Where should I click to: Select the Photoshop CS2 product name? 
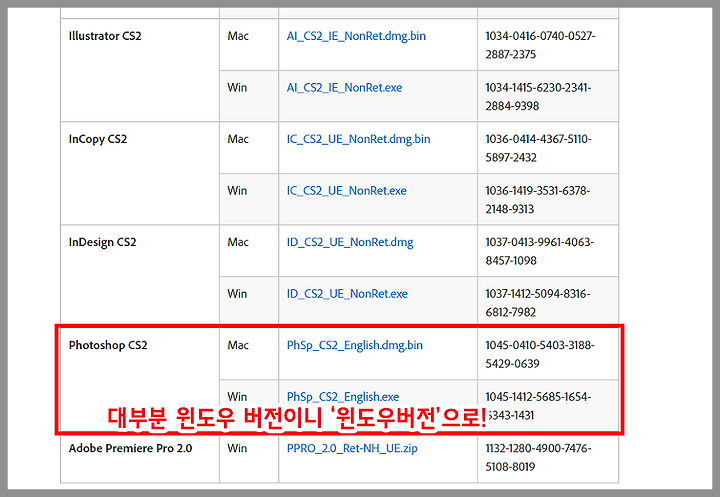(108, 345)
